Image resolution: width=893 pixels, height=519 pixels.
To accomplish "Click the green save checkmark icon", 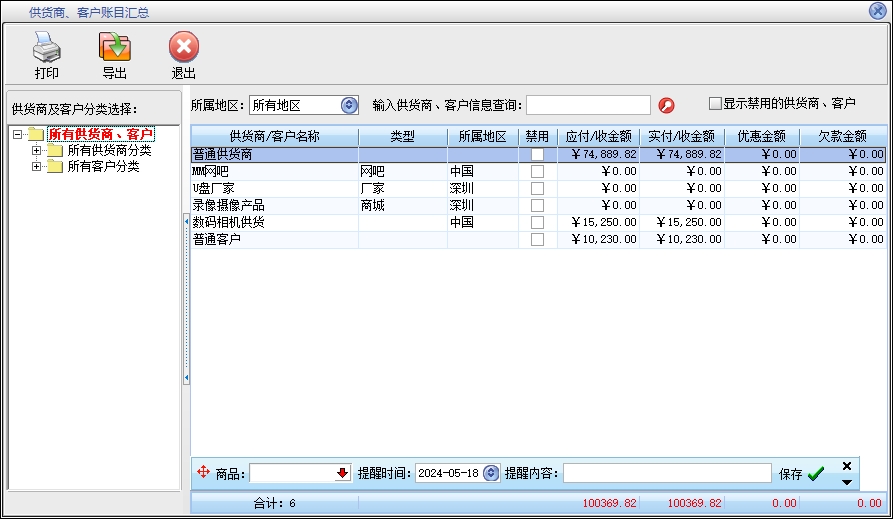I will pos(816,474).
